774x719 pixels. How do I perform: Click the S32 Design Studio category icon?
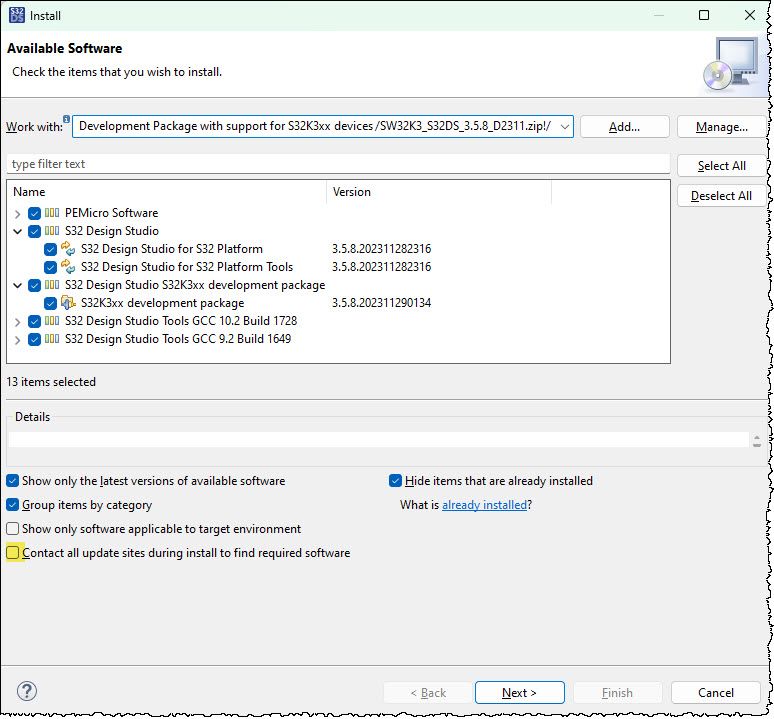tap(52, 231)
